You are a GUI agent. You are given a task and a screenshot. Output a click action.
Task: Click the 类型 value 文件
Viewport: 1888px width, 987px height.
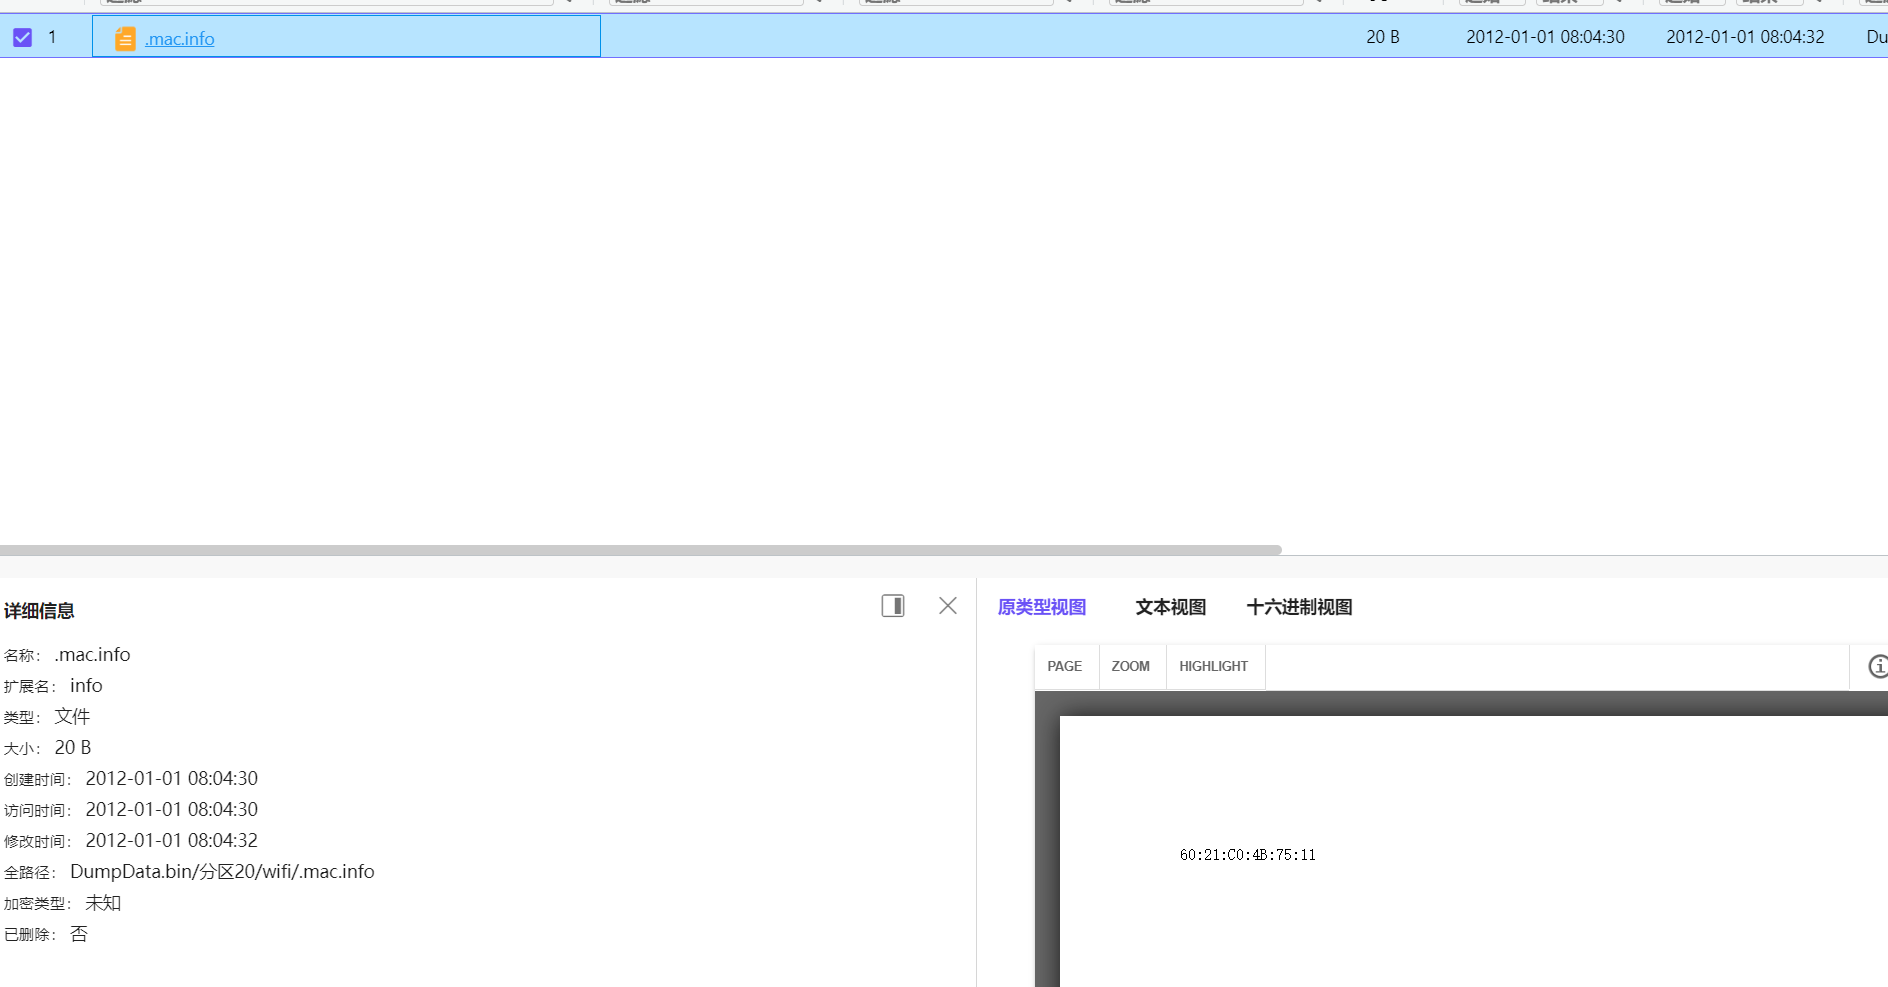pyautogui.click(x=72, y=717)
